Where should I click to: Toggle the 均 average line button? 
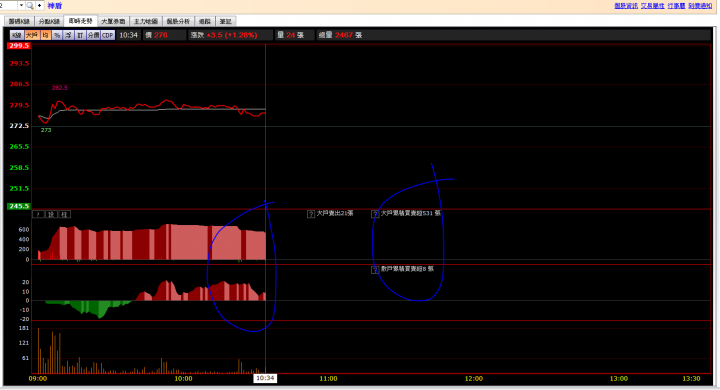pos(45,35)
